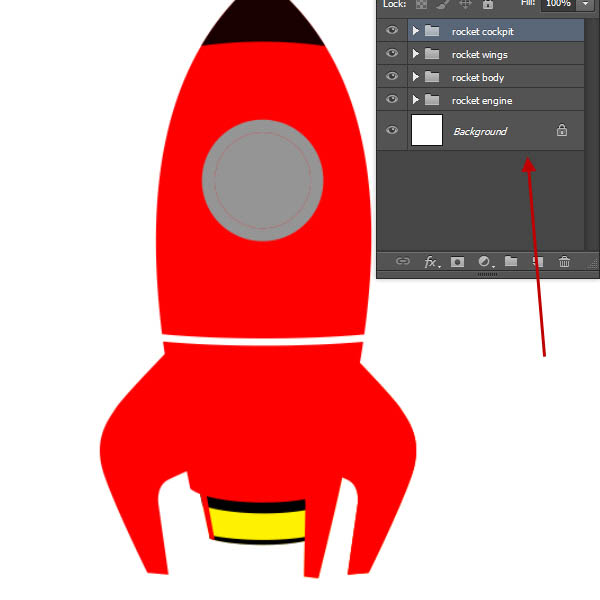This screenshot has height=600, width=600.
Task: Expand the rocket engine group
Action: click(x=416, y=100)
